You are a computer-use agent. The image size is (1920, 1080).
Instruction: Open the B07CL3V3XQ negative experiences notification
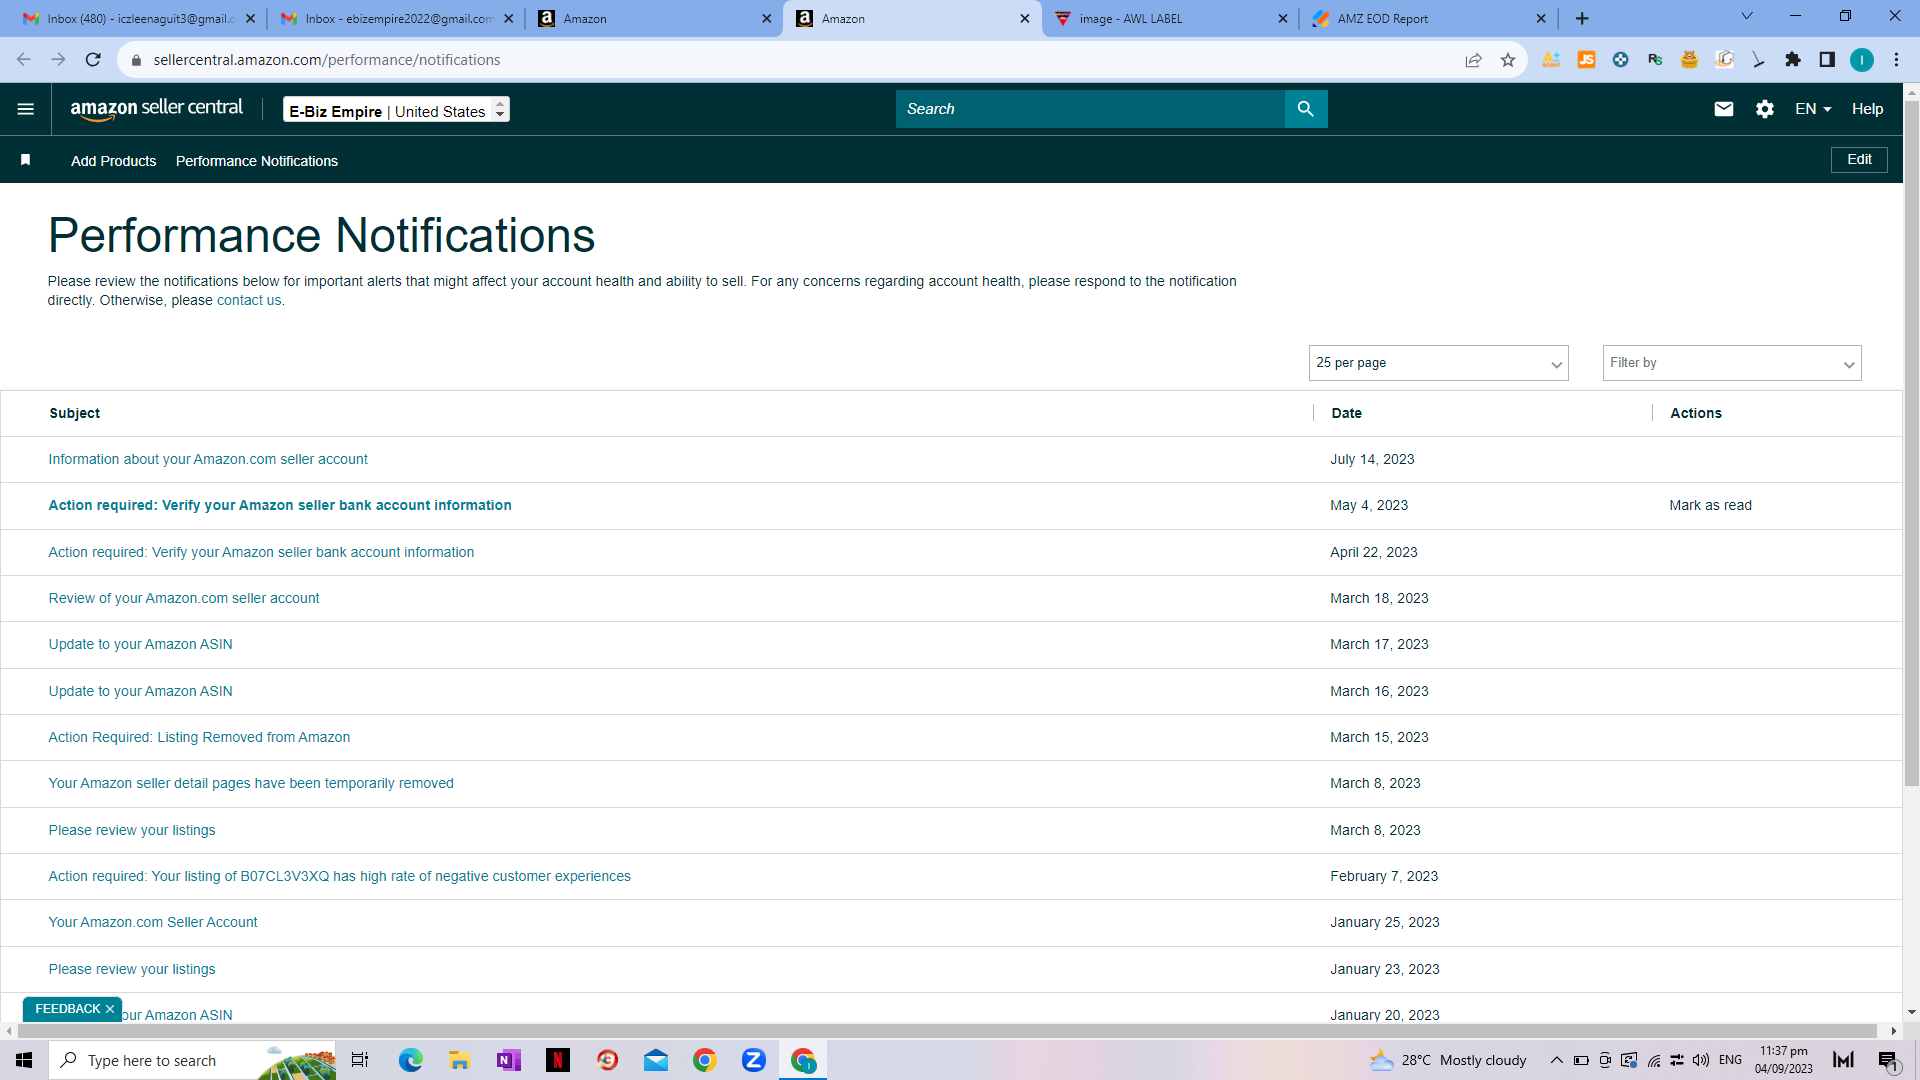[340, 877]
